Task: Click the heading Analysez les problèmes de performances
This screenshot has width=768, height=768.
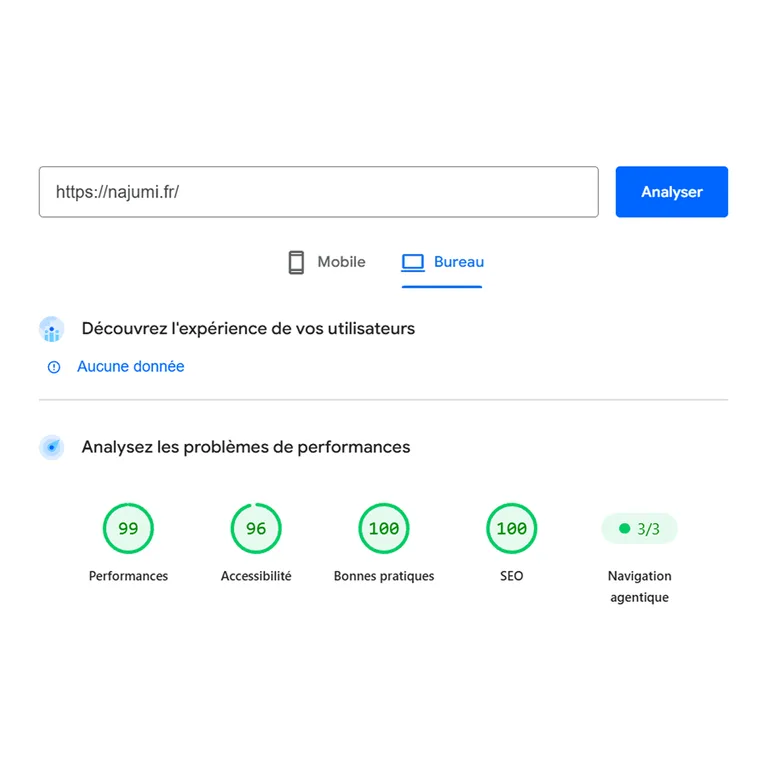Action: pos(246,447)
